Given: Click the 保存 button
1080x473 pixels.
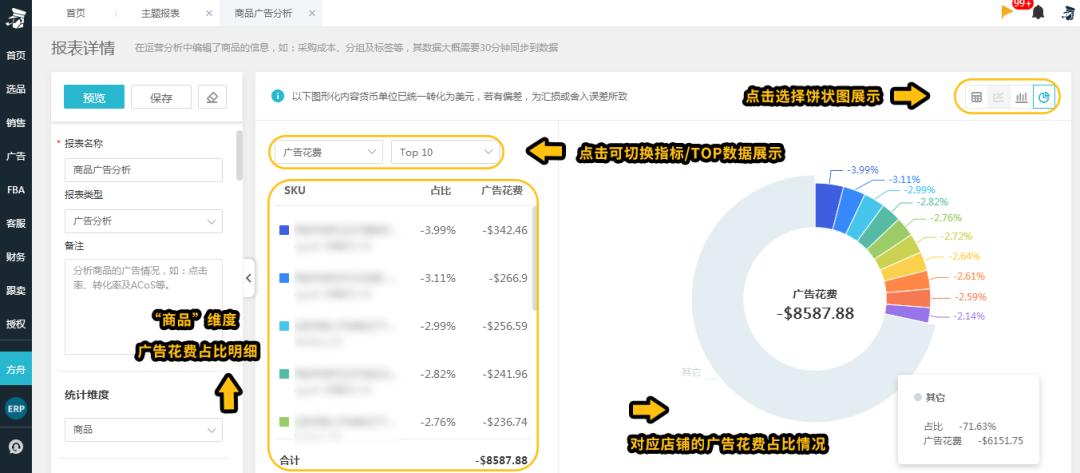Looking at the screenshot, I should (x=161, y=97).
